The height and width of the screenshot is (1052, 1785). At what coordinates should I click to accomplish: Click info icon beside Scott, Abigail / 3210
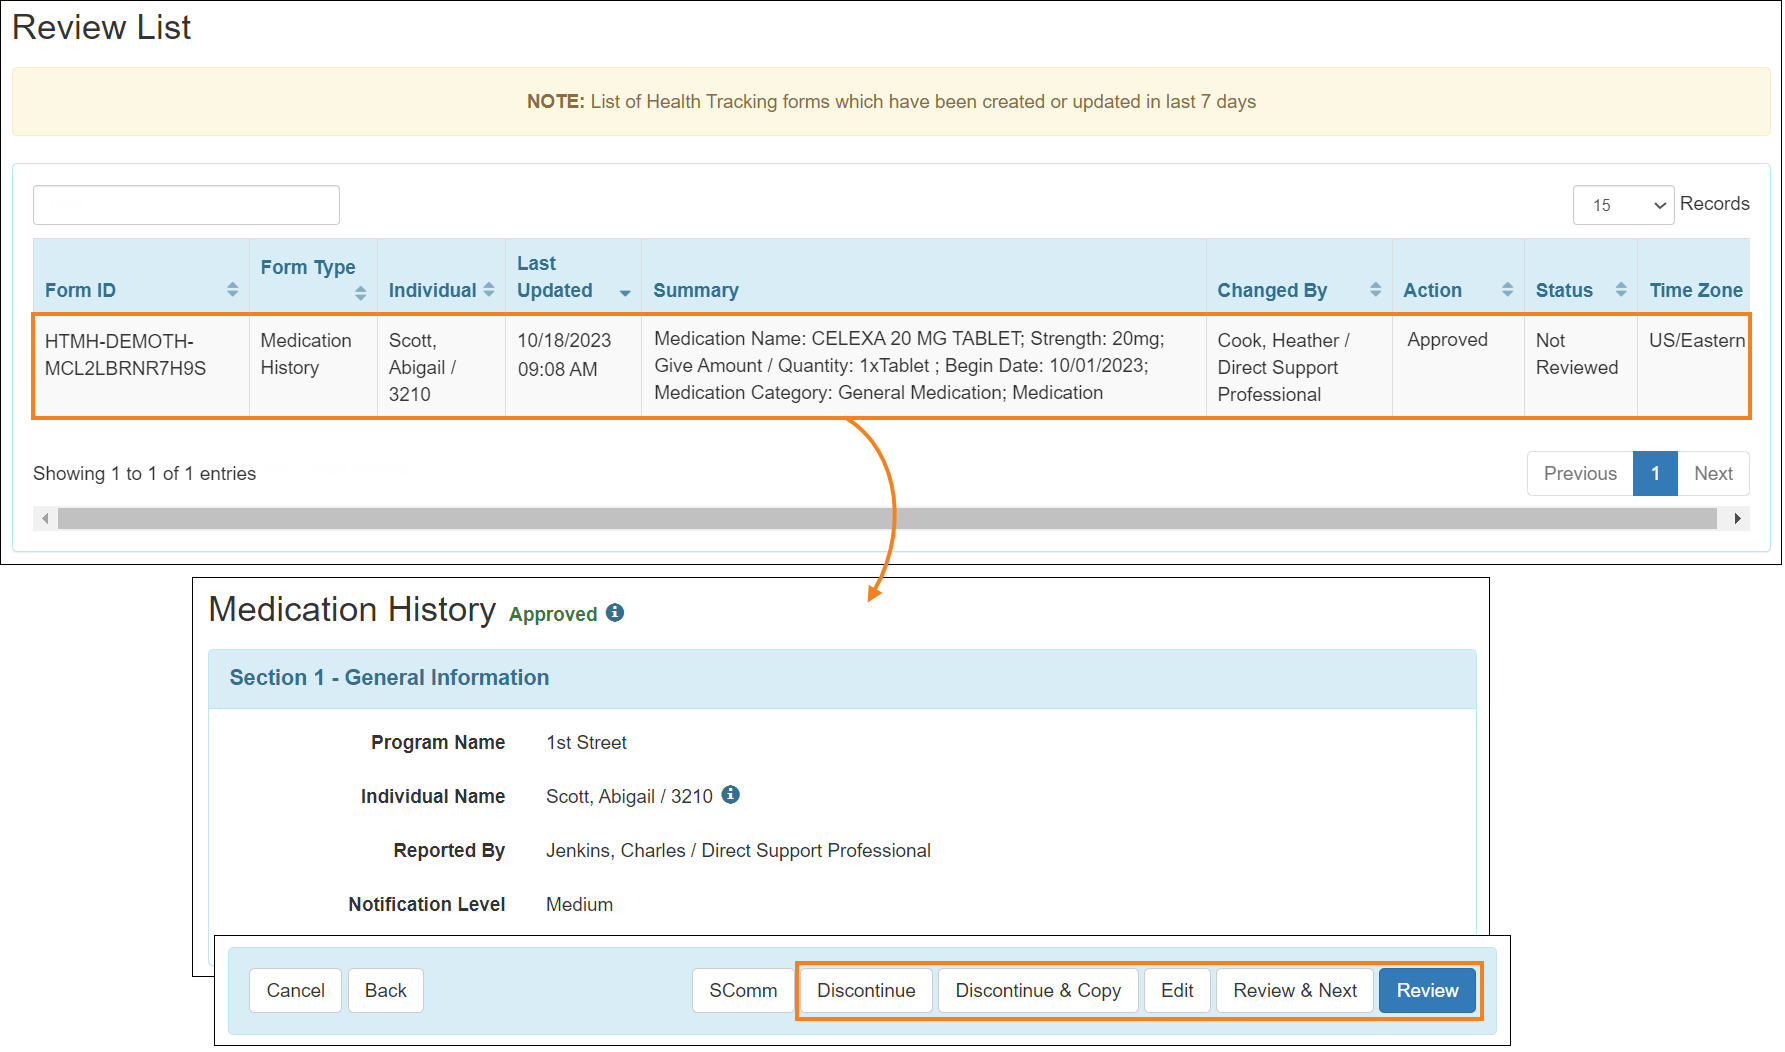pyautogui.click(x=731, y=794)
